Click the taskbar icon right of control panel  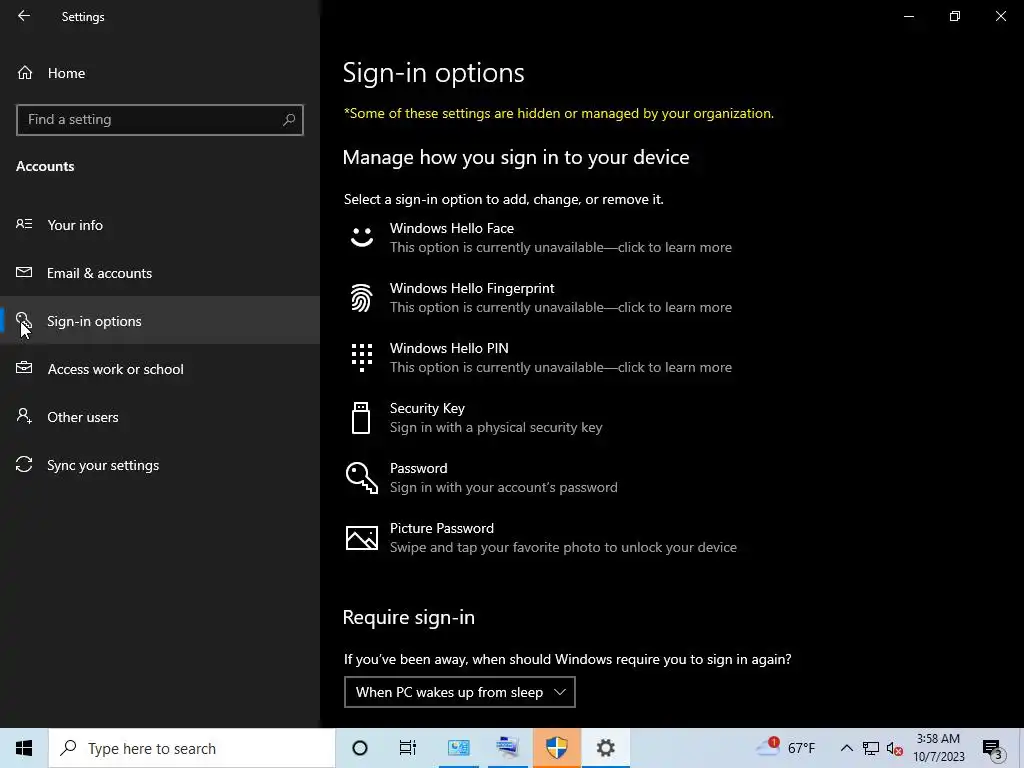pyautogui.click(x=507, y=748)
